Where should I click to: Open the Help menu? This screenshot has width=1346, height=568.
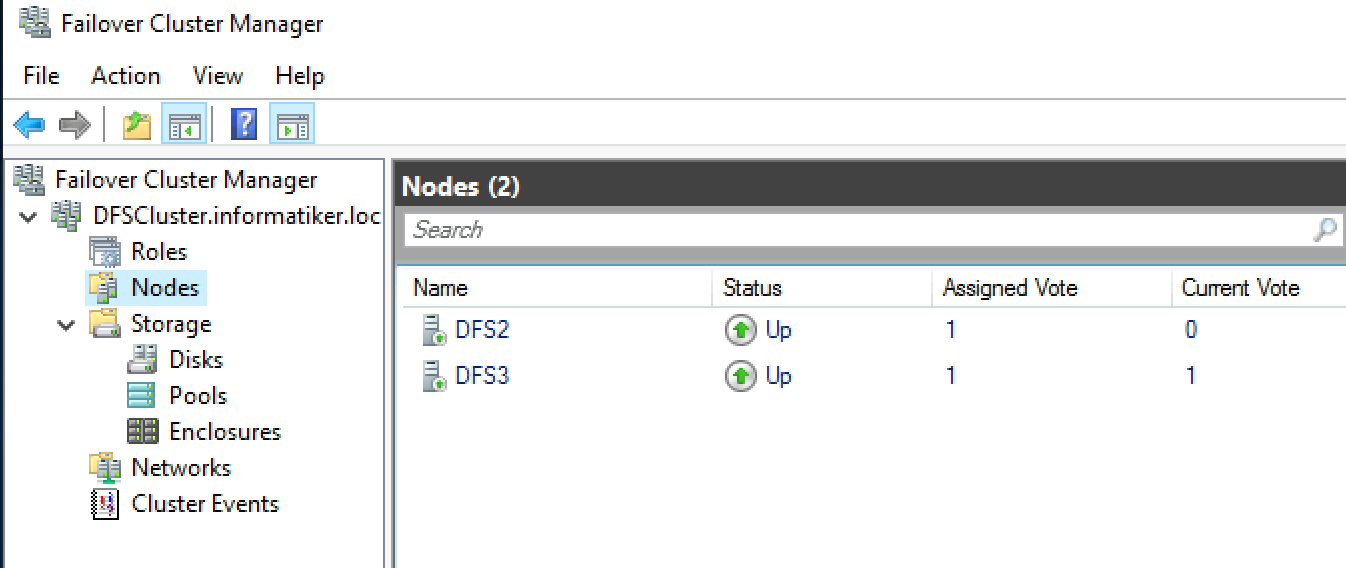(299, 76)
